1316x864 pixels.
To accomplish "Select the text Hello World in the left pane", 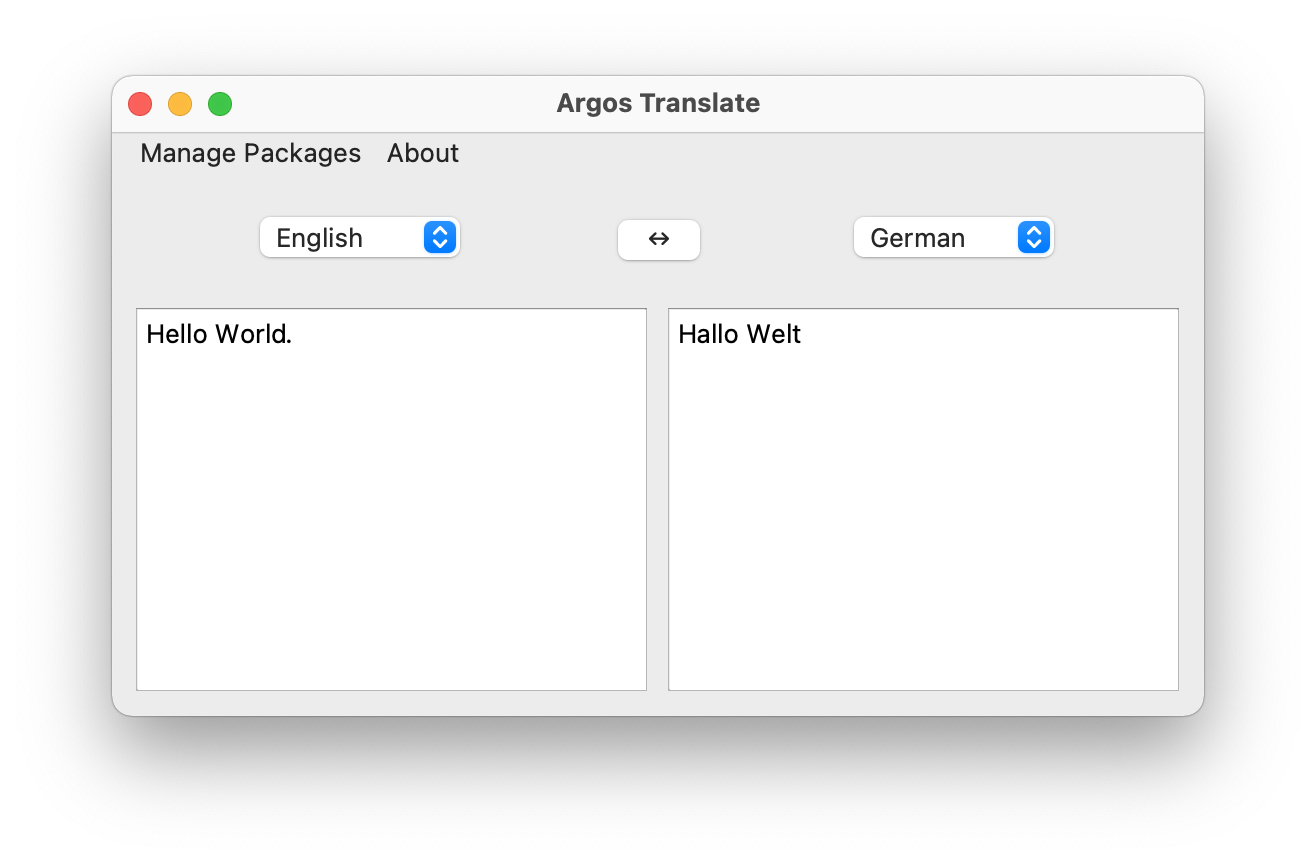I will [218, 334].
